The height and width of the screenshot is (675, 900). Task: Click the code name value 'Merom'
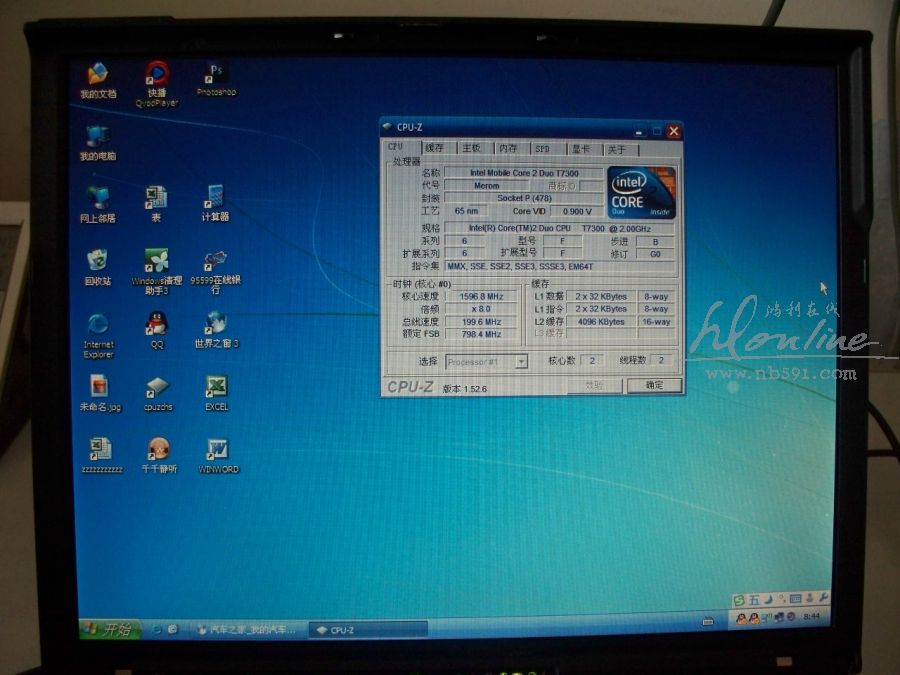click(486, 185)
